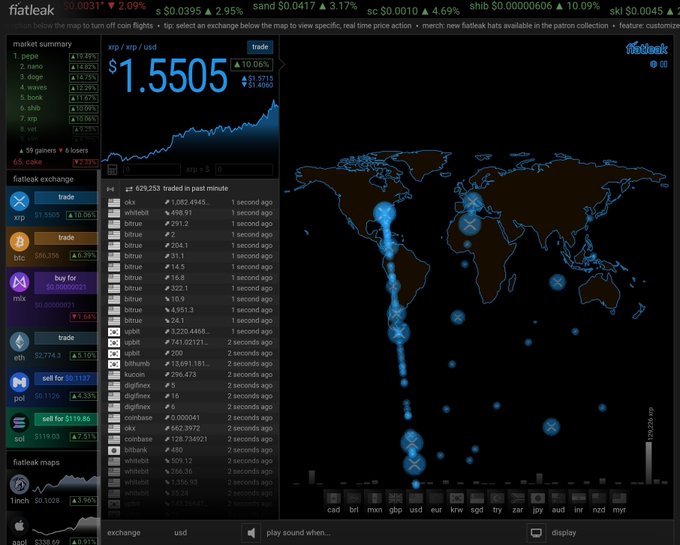Select the xrp coin icon
This screenshot has height=545, width=680.
click(x=20, y=201)
